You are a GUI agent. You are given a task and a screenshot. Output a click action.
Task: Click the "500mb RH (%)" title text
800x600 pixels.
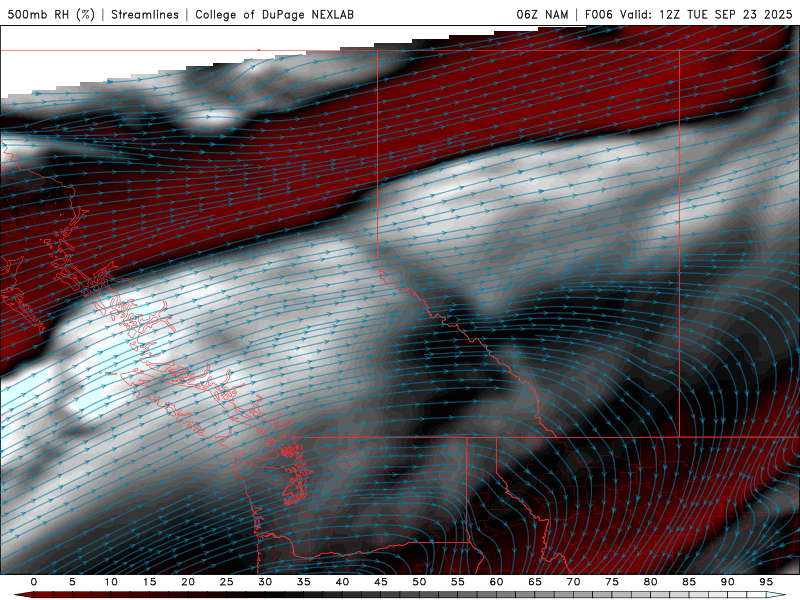click(x=51, y=14)
